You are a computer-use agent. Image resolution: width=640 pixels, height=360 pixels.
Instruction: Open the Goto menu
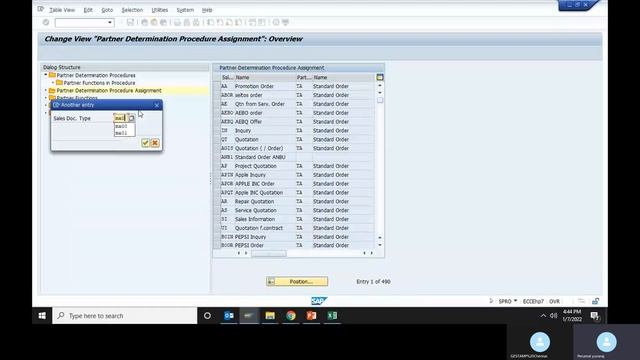pyautogui.click(x=107, y=10)
